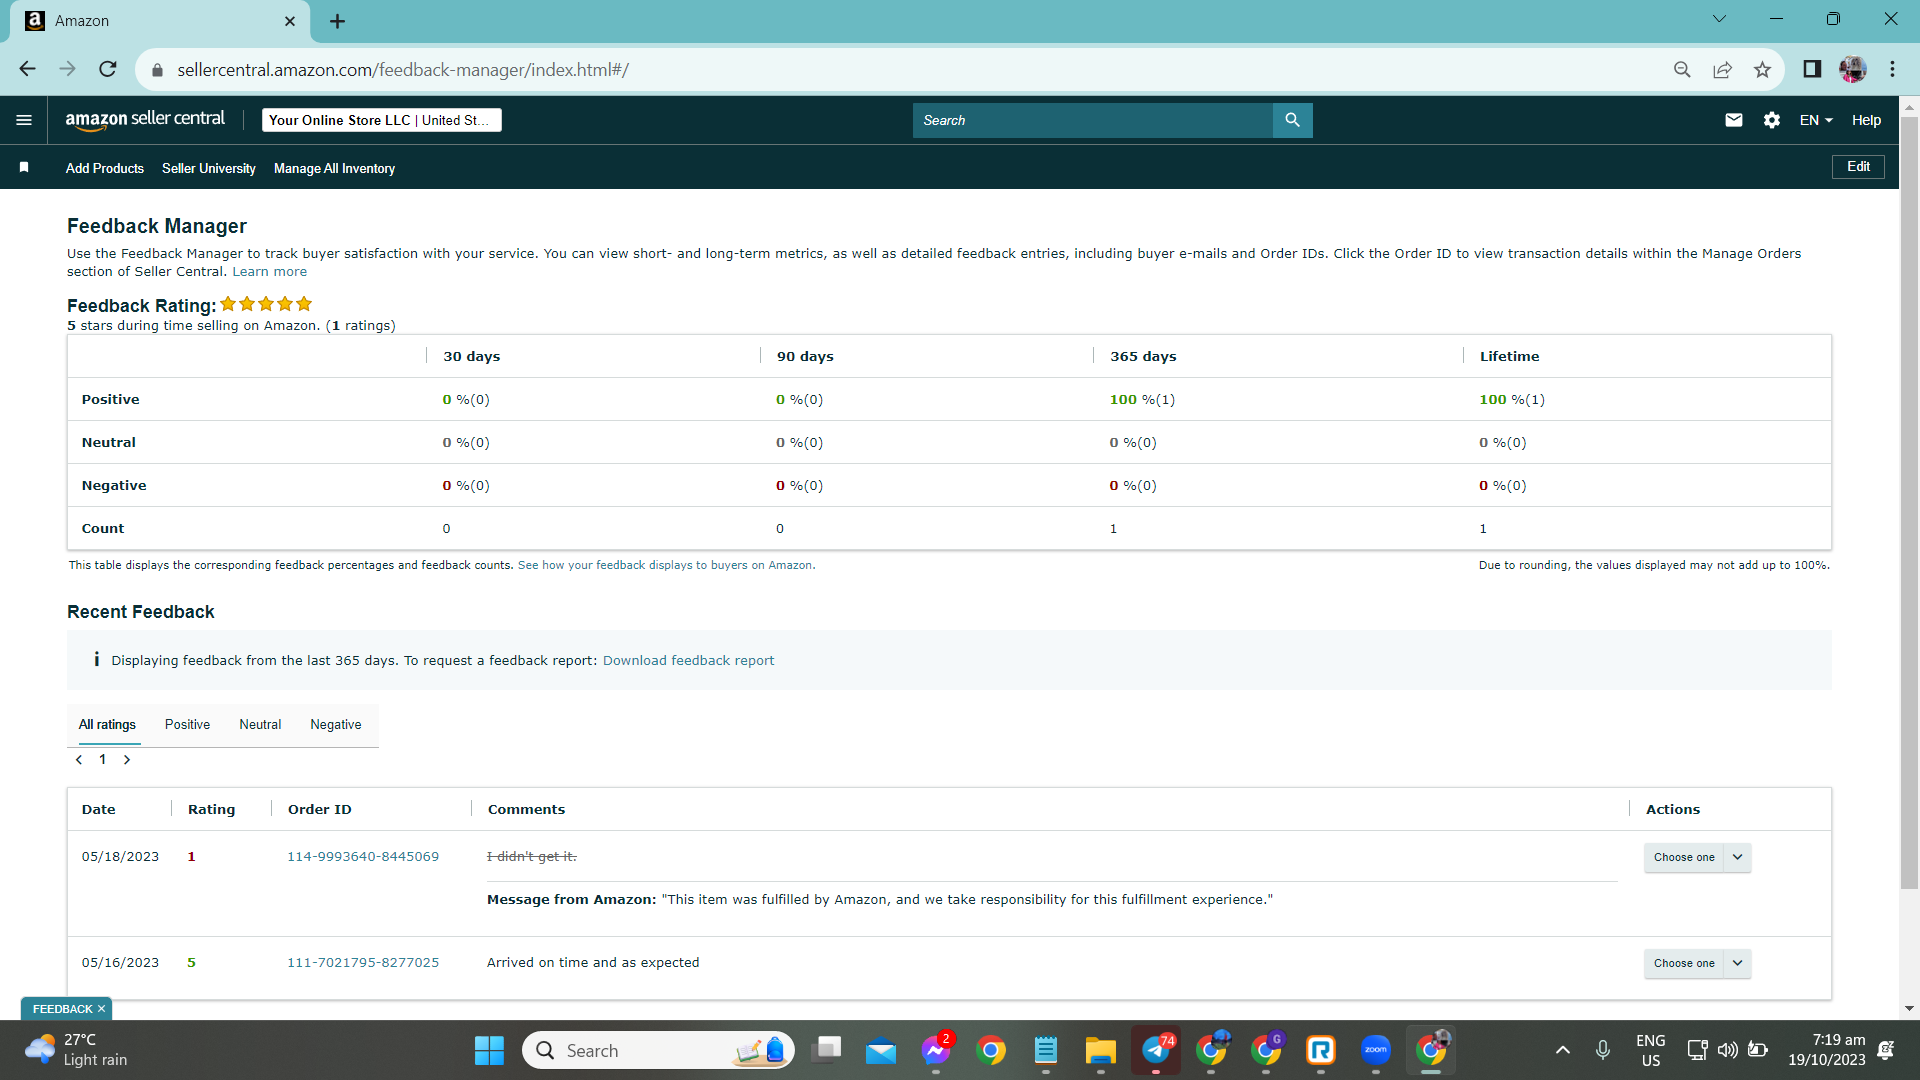Open the weather widget on taskbar
Screen dimensions: 1920x1080
coord(76,1050)
